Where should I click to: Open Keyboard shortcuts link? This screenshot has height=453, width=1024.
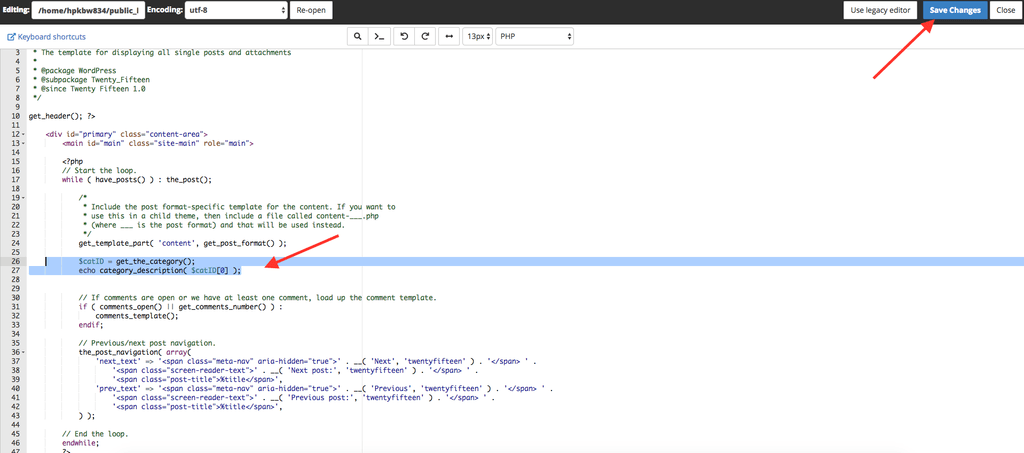[x=46, y=37]
